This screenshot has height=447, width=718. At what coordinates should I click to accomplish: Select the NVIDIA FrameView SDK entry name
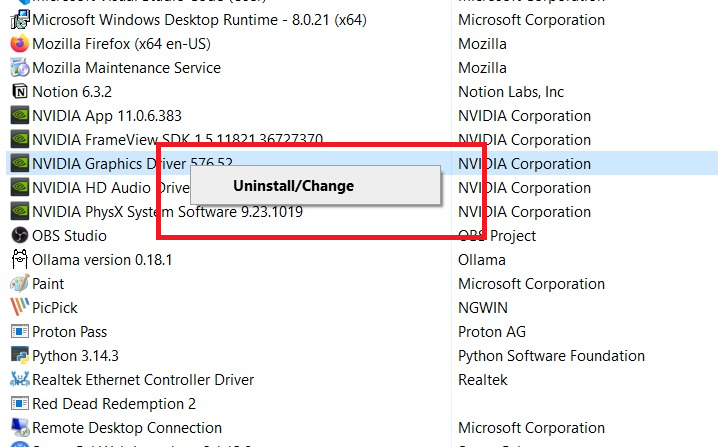pyautogui.click(x=178, y=139)
